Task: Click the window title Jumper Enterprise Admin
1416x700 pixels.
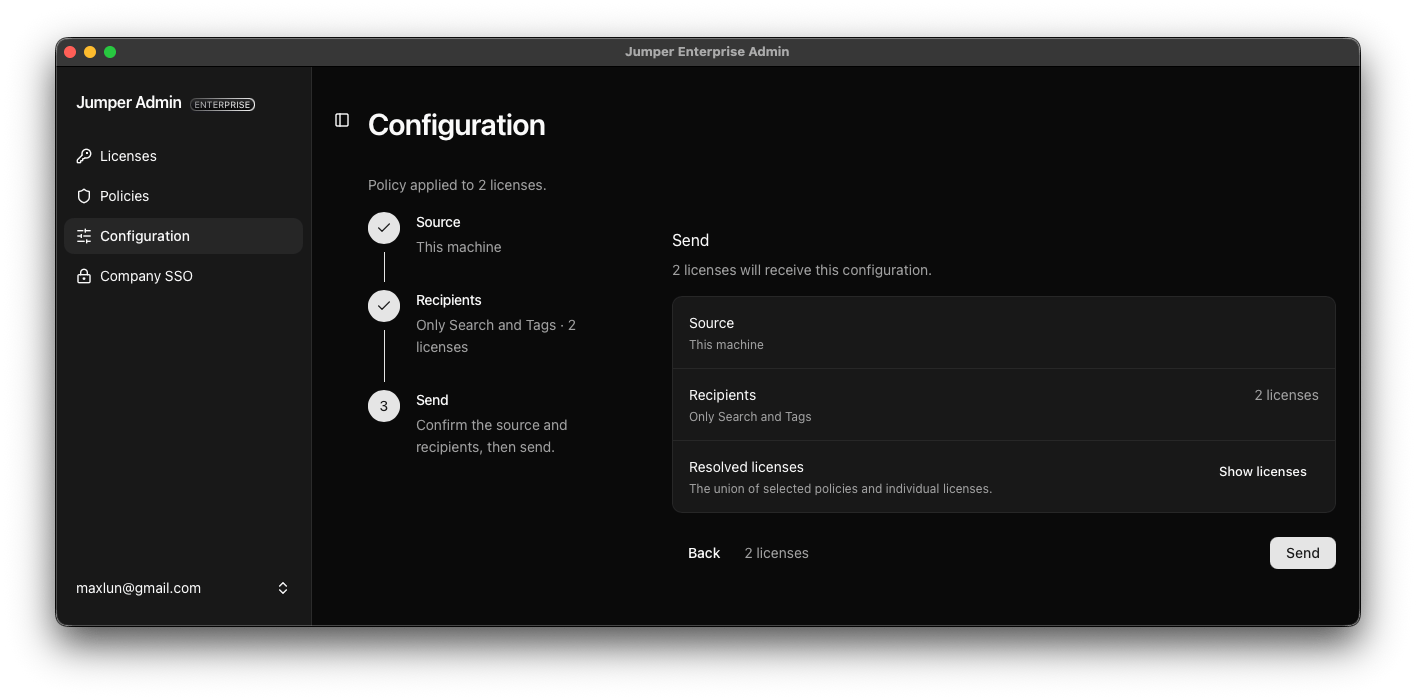Action: click(707, 52)
